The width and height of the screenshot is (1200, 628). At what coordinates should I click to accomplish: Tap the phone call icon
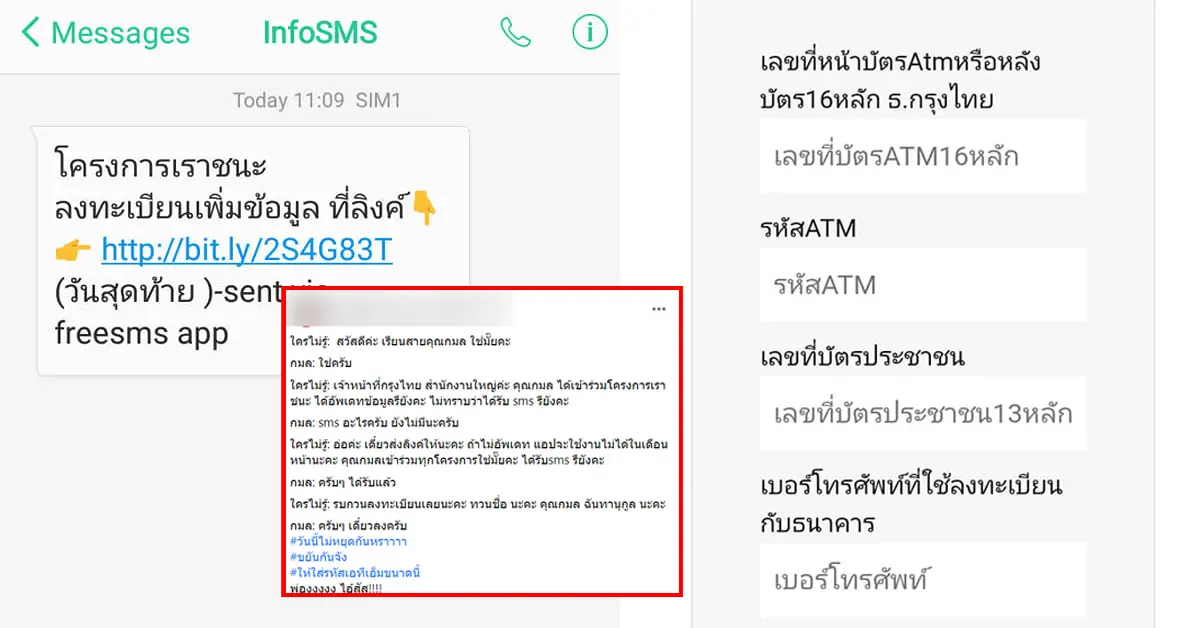tap(515, 33)
